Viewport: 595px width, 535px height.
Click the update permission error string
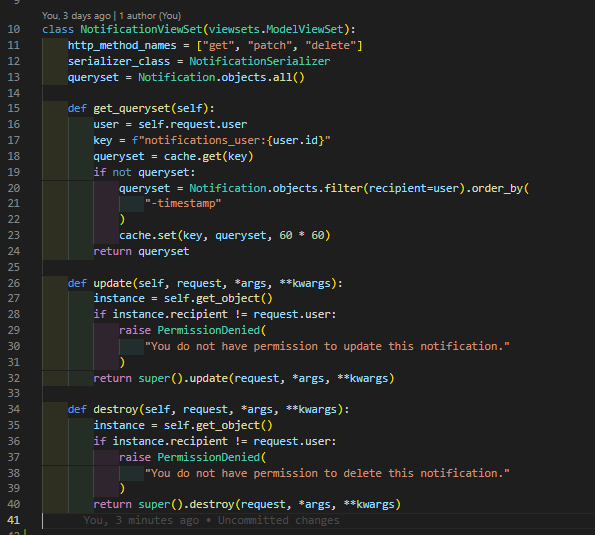pyautogui.click(x=327, y=346)
